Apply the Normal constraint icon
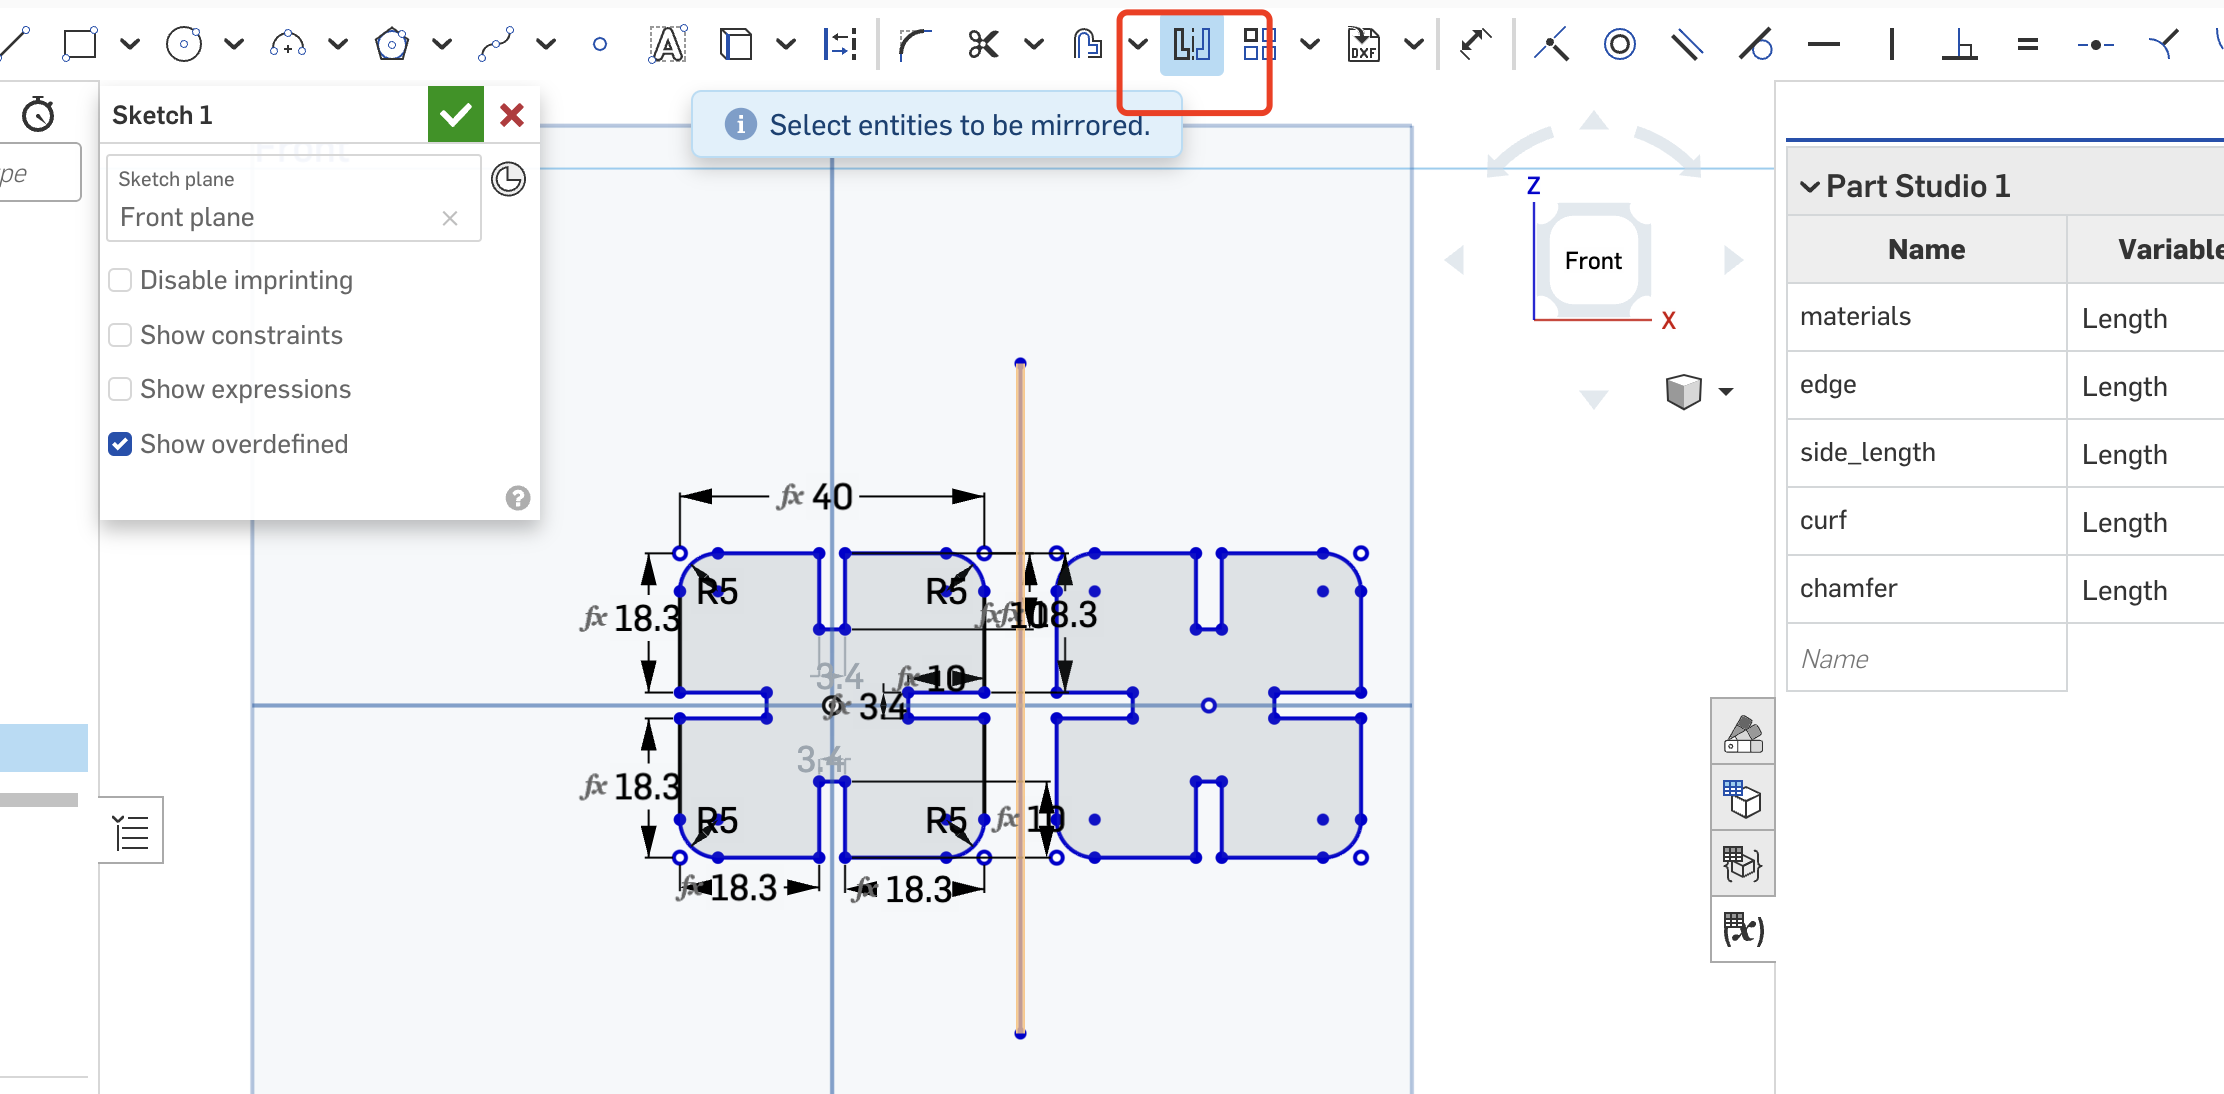This screenshot has width=2224, height=1094. click(2164, 44)
